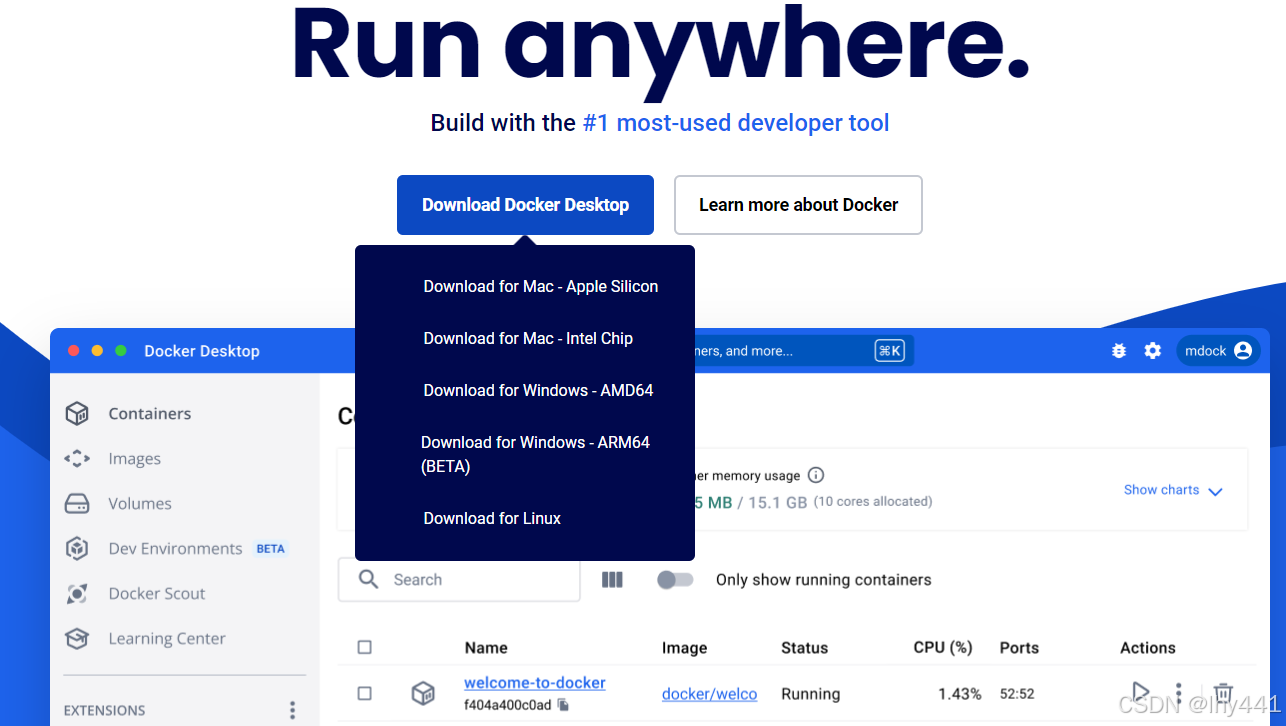
Task: Click the welcome-to-docker container cube icon
Action: tap(424, 693)
